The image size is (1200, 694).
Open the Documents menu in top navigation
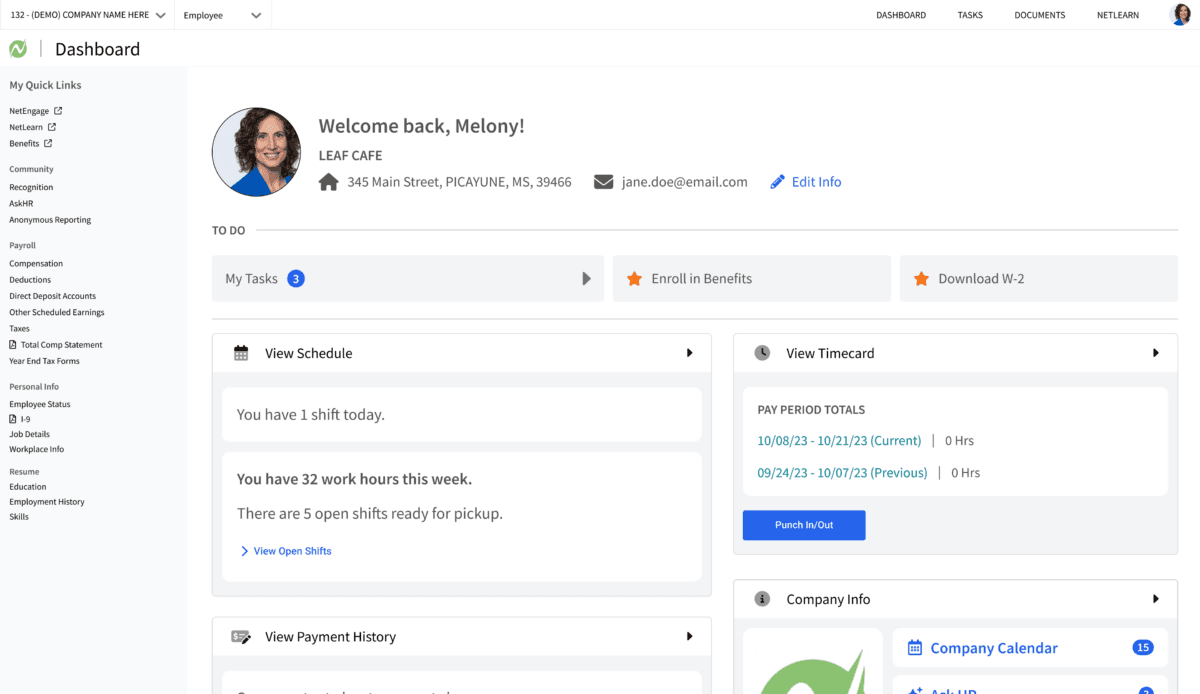[x=1039, y=15]
